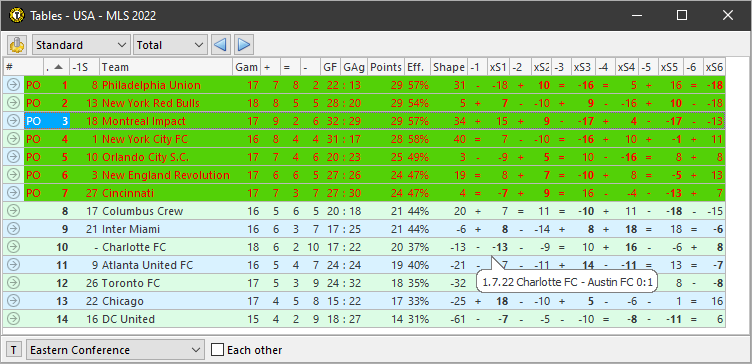752x364 pixels.
Task: Click arrow icon in Columbus Crew row
Action: click(13, 211)
